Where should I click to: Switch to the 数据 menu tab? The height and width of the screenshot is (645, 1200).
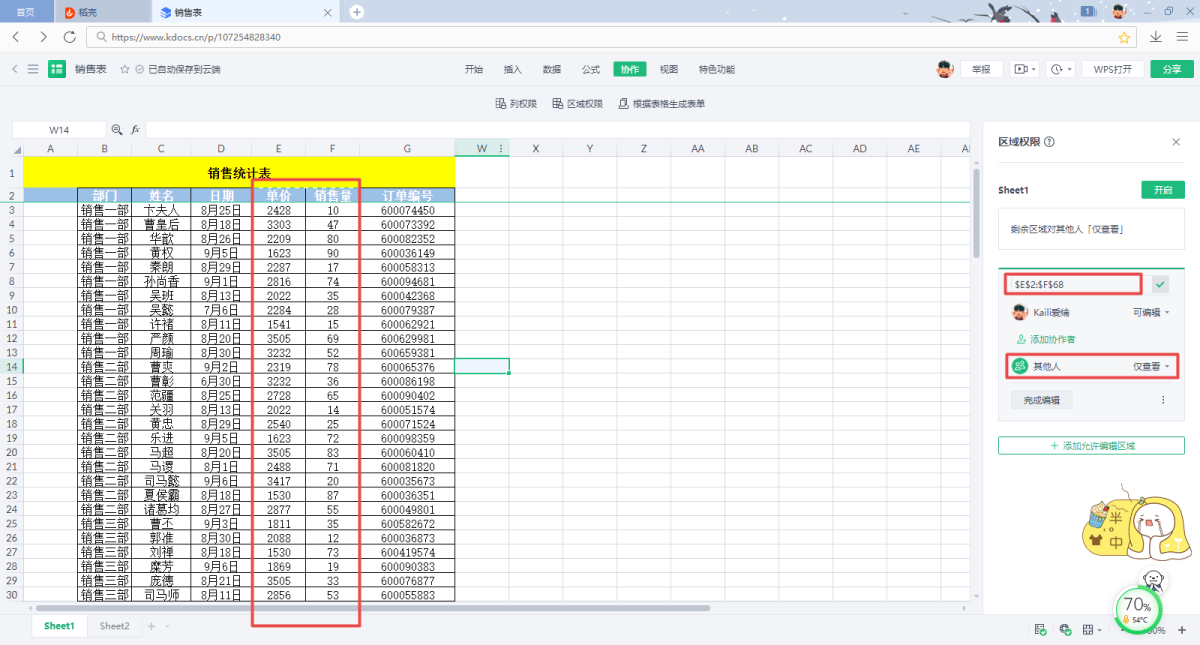552,70
